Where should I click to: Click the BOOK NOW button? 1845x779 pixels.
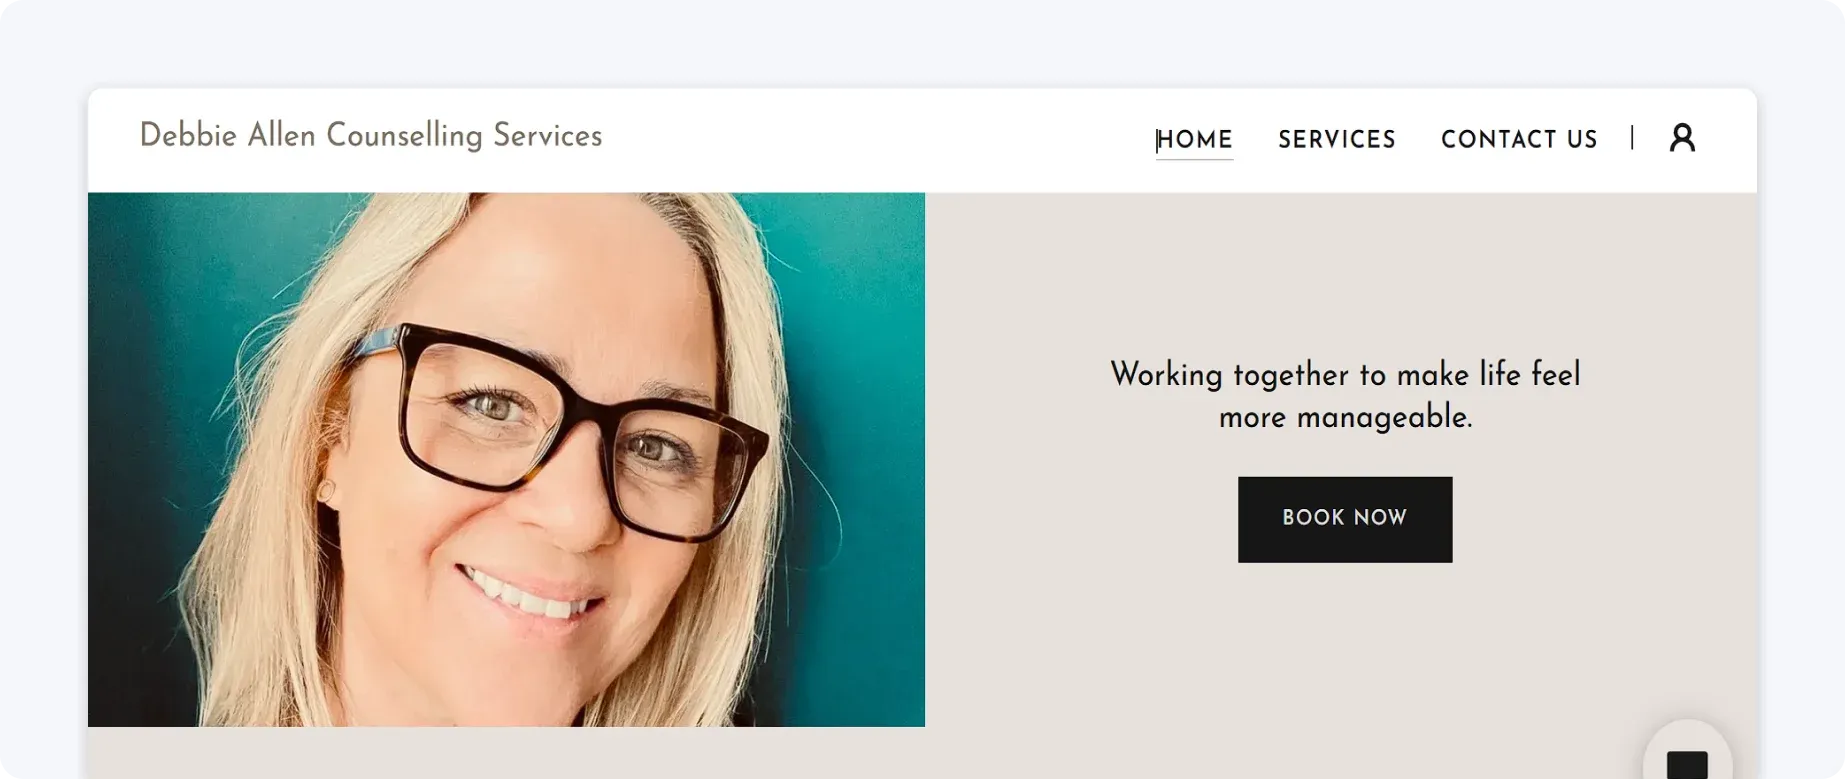click(1345, 519)
